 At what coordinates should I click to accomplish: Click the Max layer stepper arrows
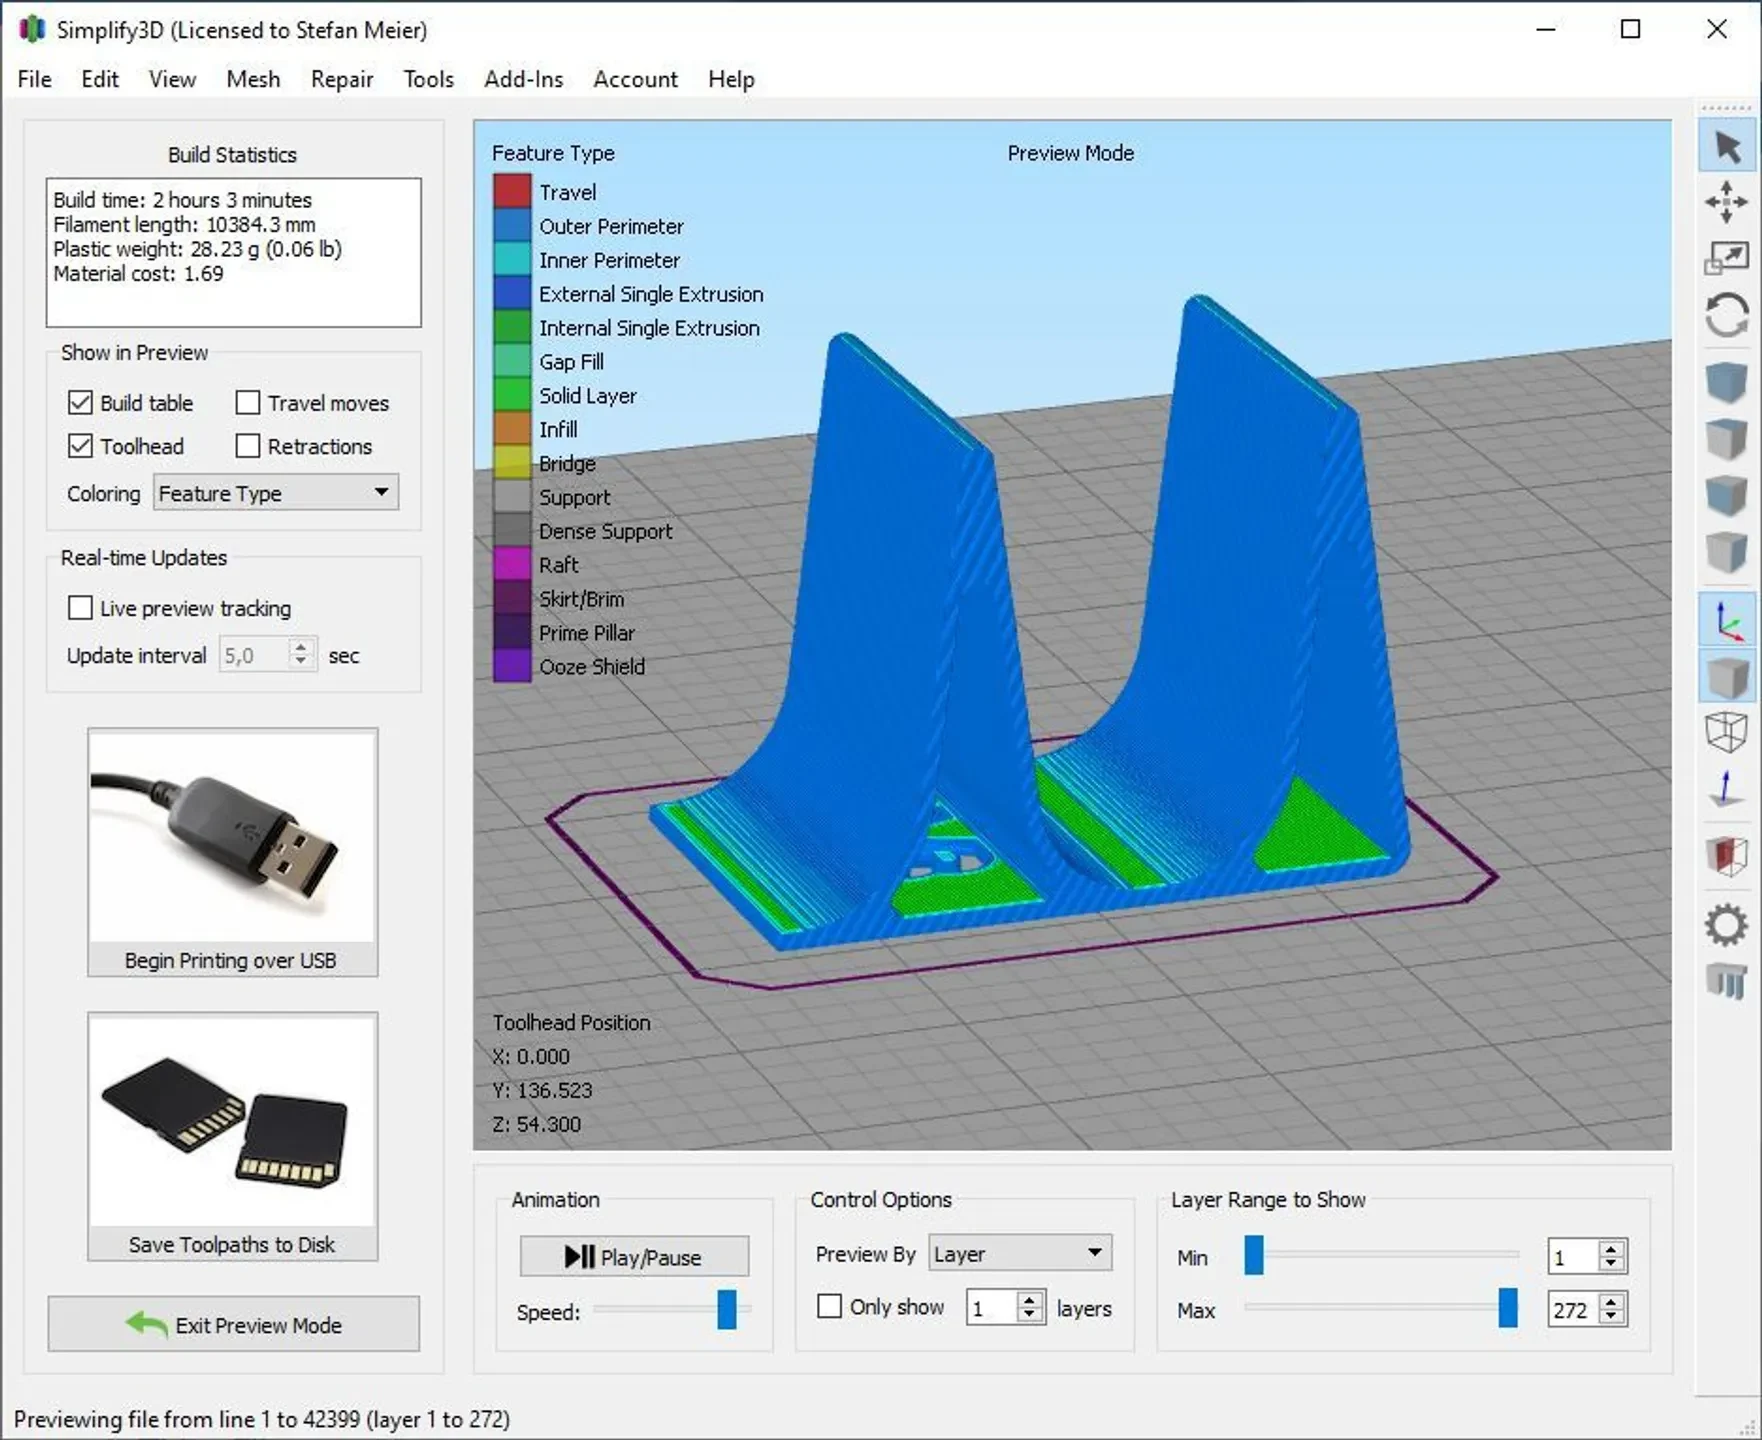pyautogui.click(x=1611, y=1309)
